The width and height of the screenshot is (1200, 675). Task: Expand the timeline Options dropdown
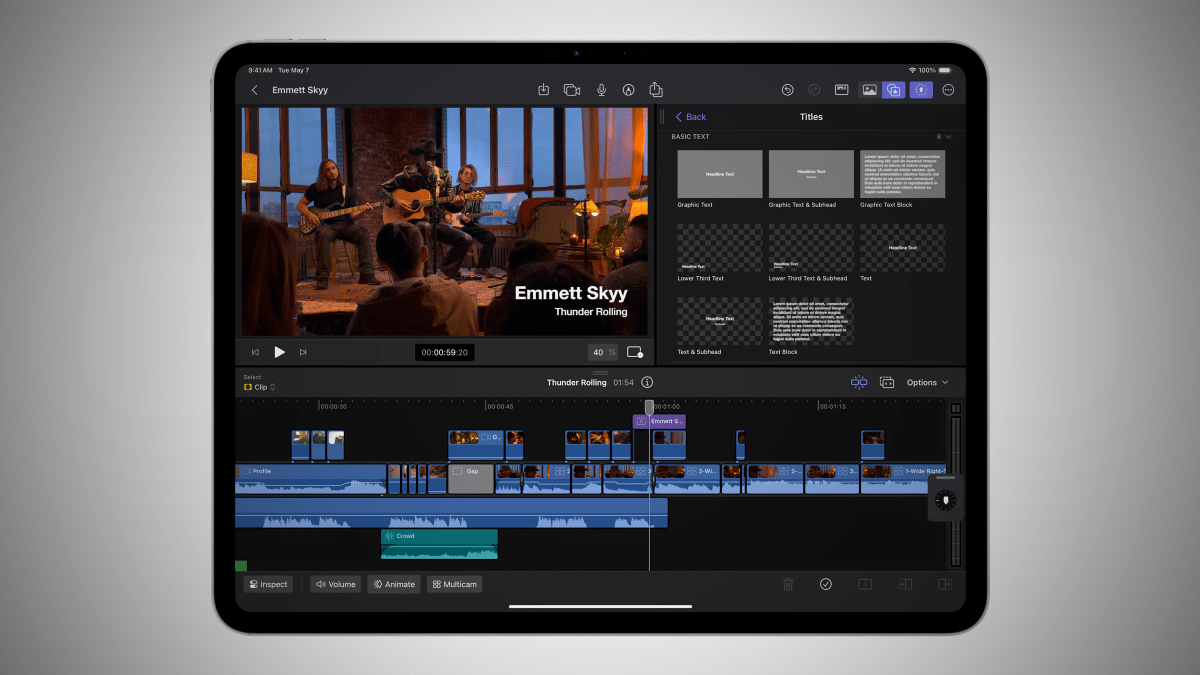pyautogui.click(x=927, y=382)
